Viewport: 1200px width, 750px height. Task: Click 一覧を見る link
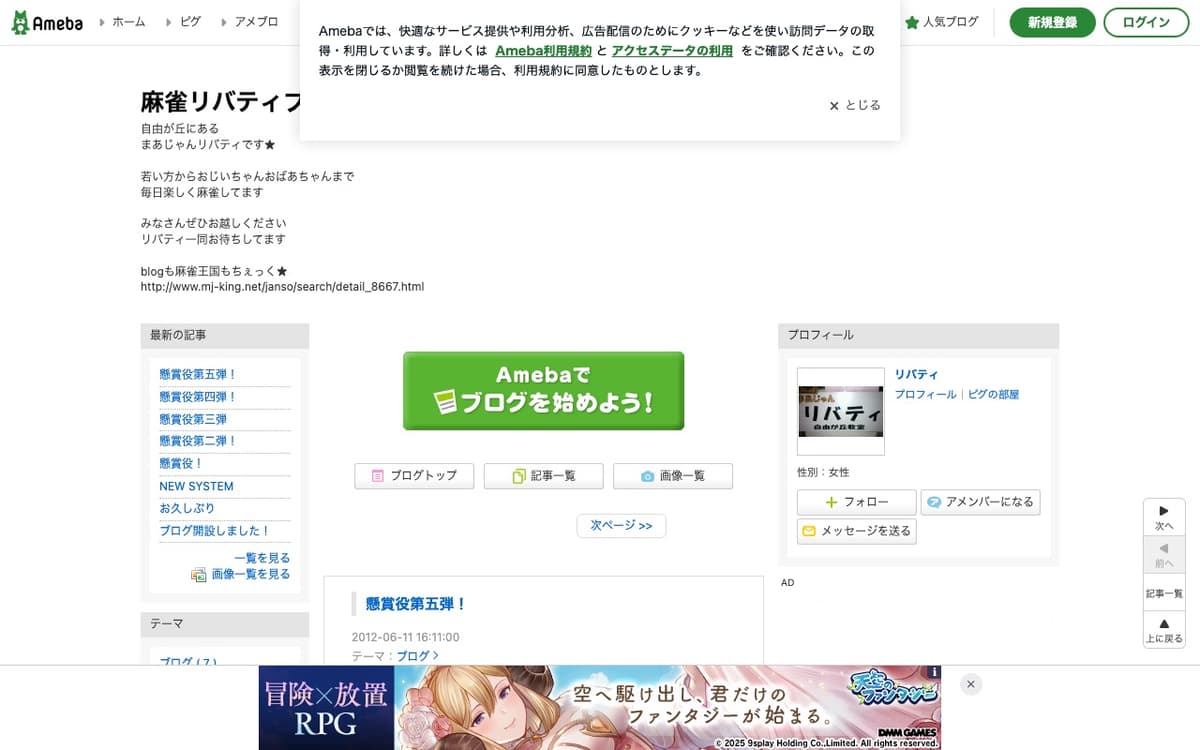click(262, 558)
